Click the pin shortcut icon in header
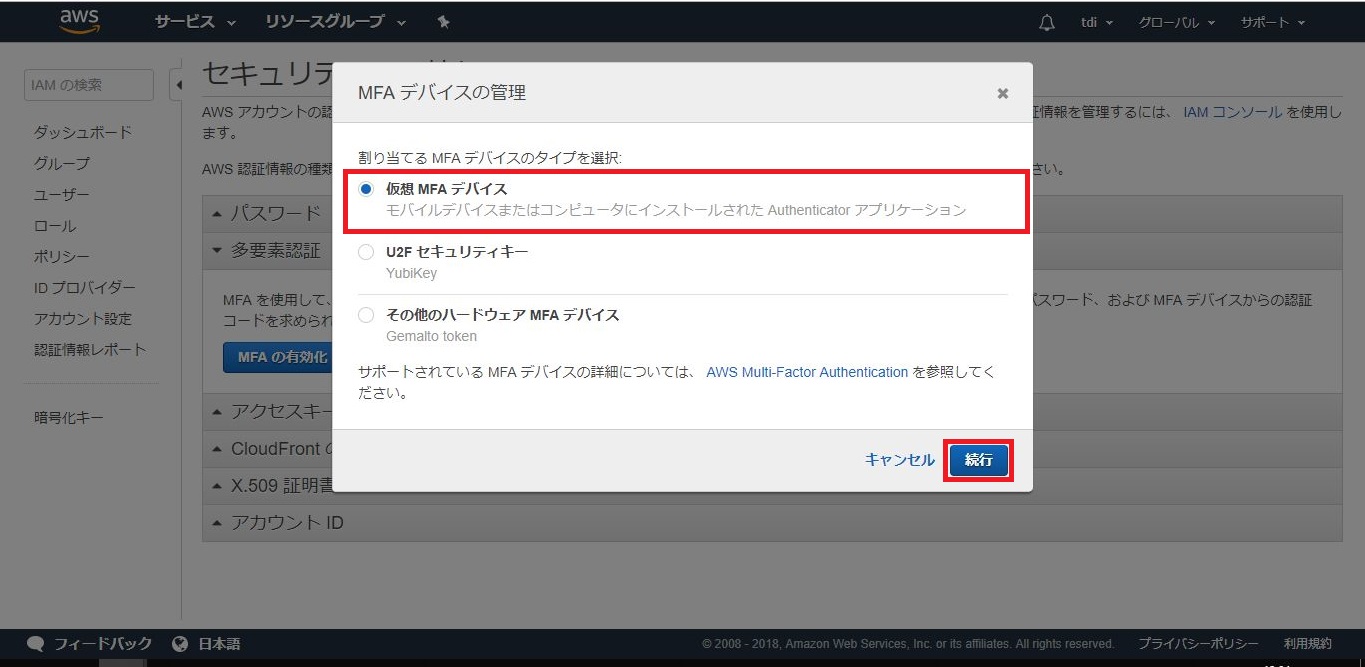The width and height of the screenshot is (1365, 667). (444, 22)
